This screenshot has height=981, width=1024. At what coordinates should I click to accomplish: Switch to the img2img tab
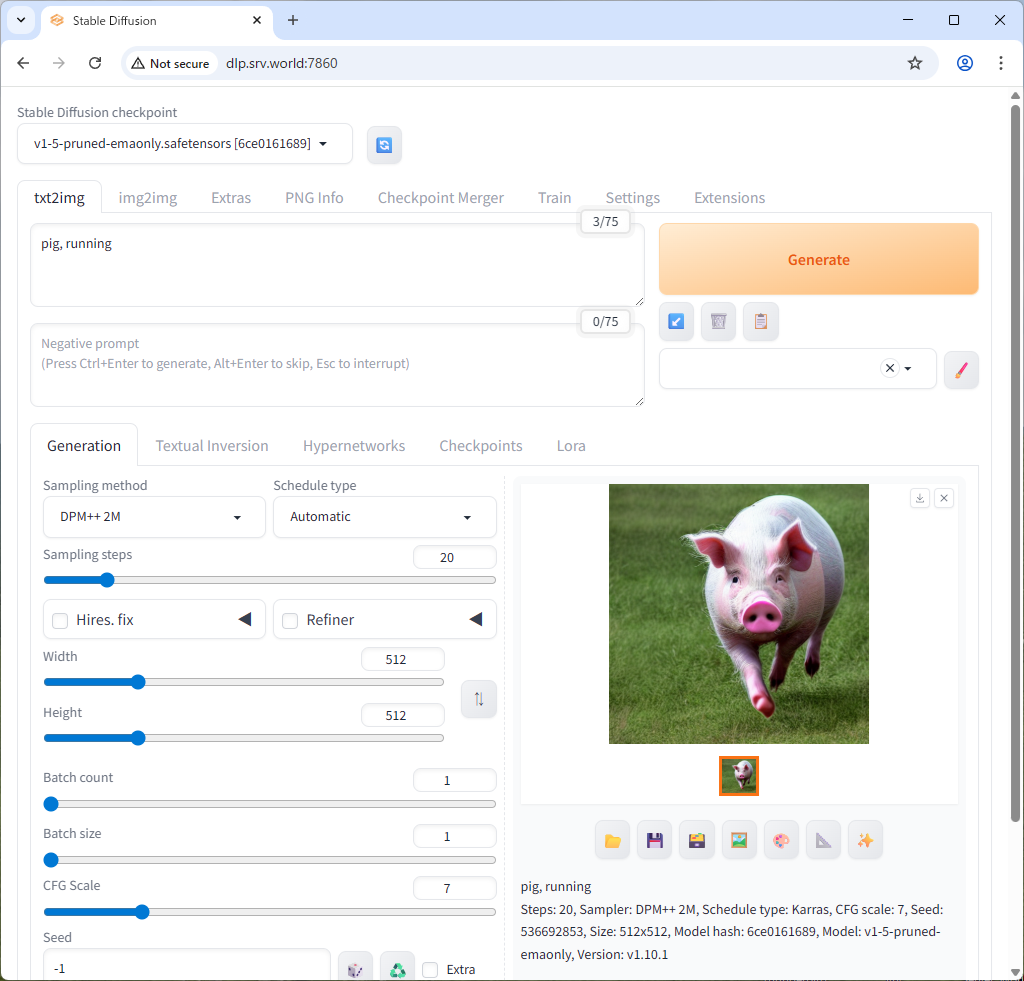(x=148, y=198)
